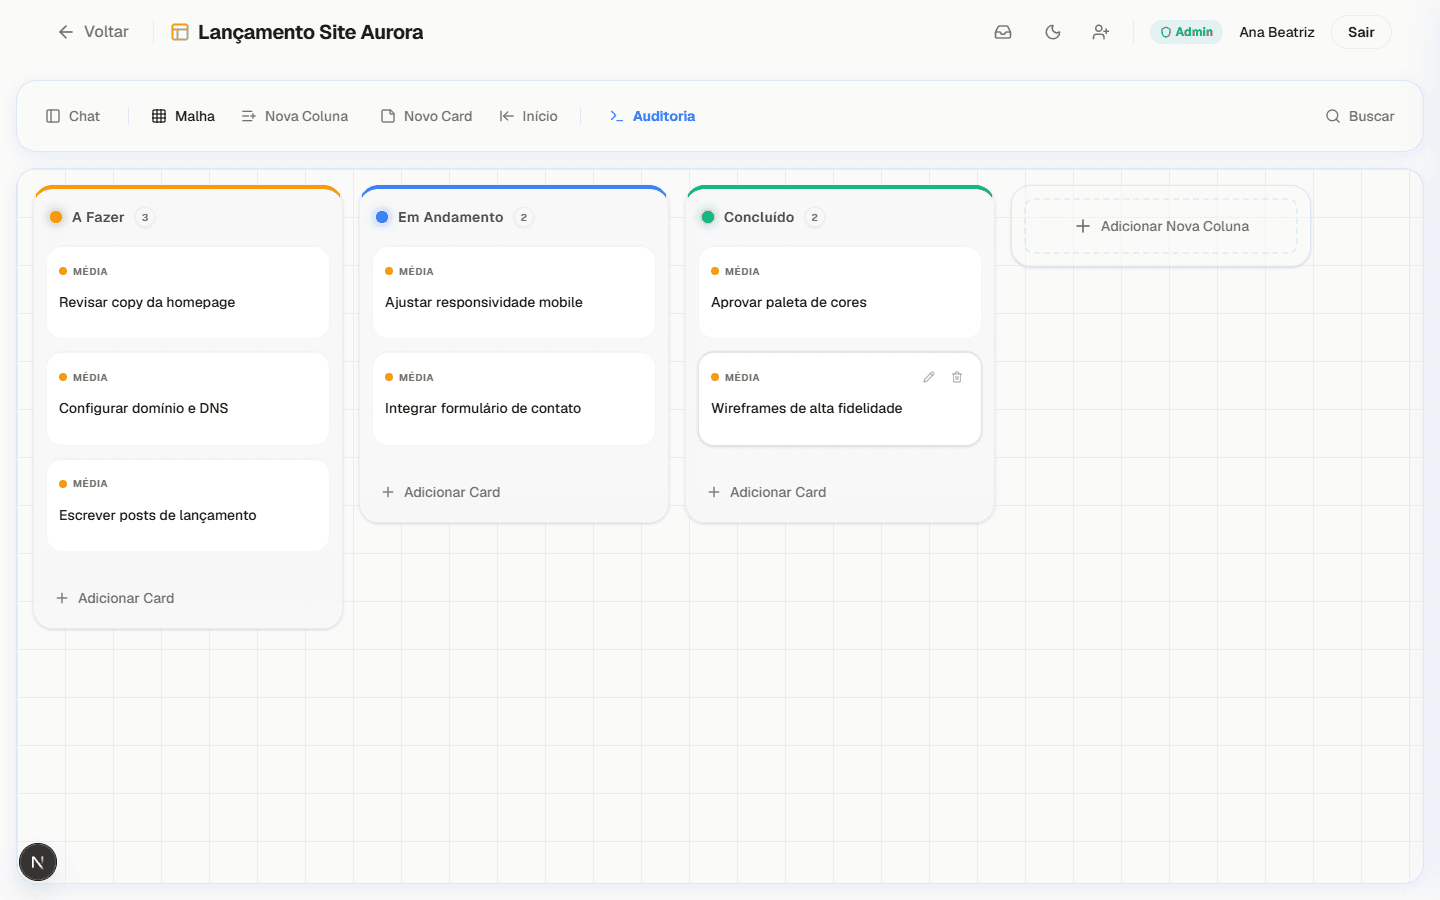Open the Aprovar paleta de cores card

[840, 292]
